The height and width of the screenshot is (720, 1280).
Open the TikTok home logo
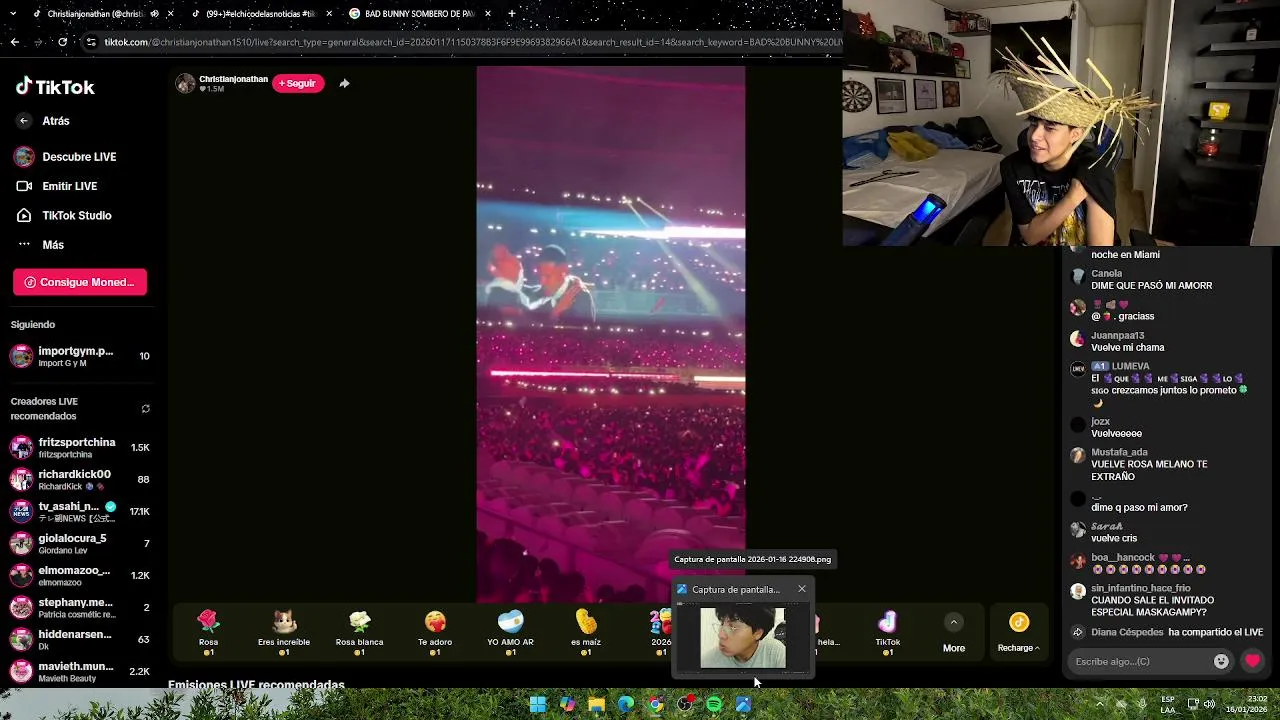[x=55, y=87]
